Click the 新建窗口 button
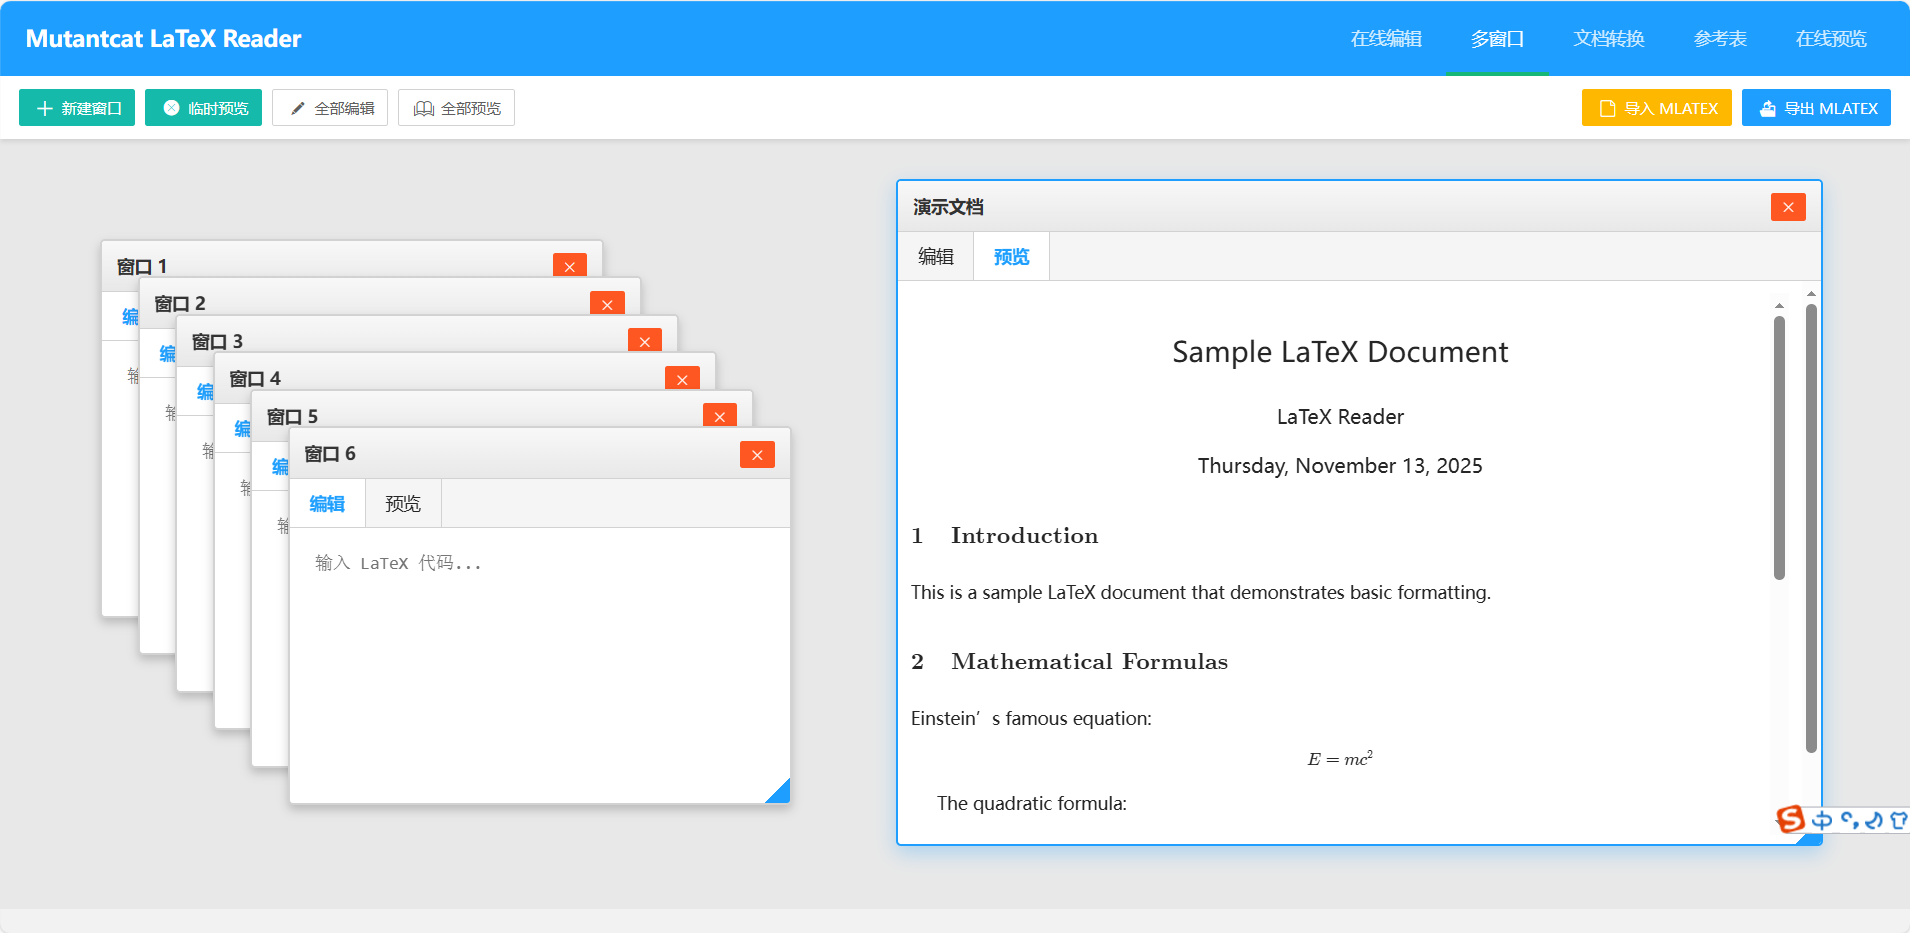1910x933 pixels. [x=77, y=108]
